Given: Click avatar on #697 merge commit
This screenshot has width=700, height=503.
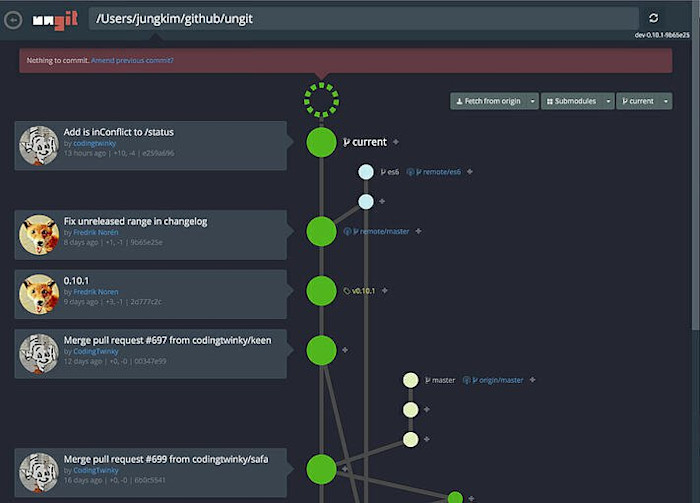Looking at the screenshot, I should tap(39, 354).
